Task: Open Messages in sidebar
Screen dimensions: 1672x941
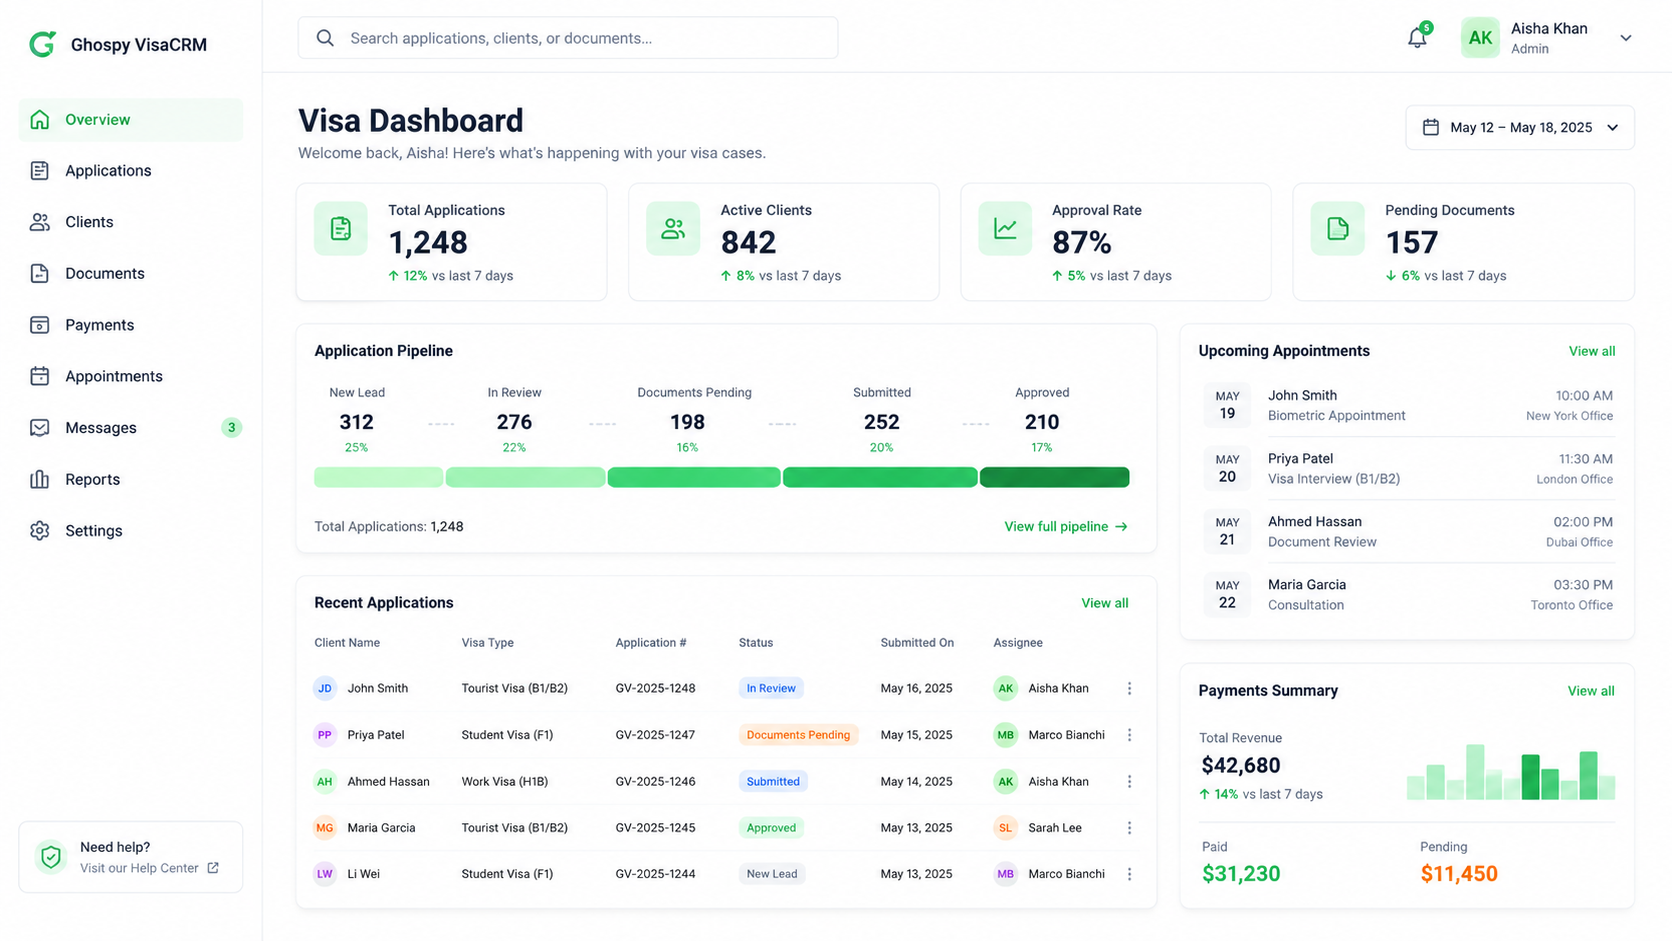Action: click(131, 428)
